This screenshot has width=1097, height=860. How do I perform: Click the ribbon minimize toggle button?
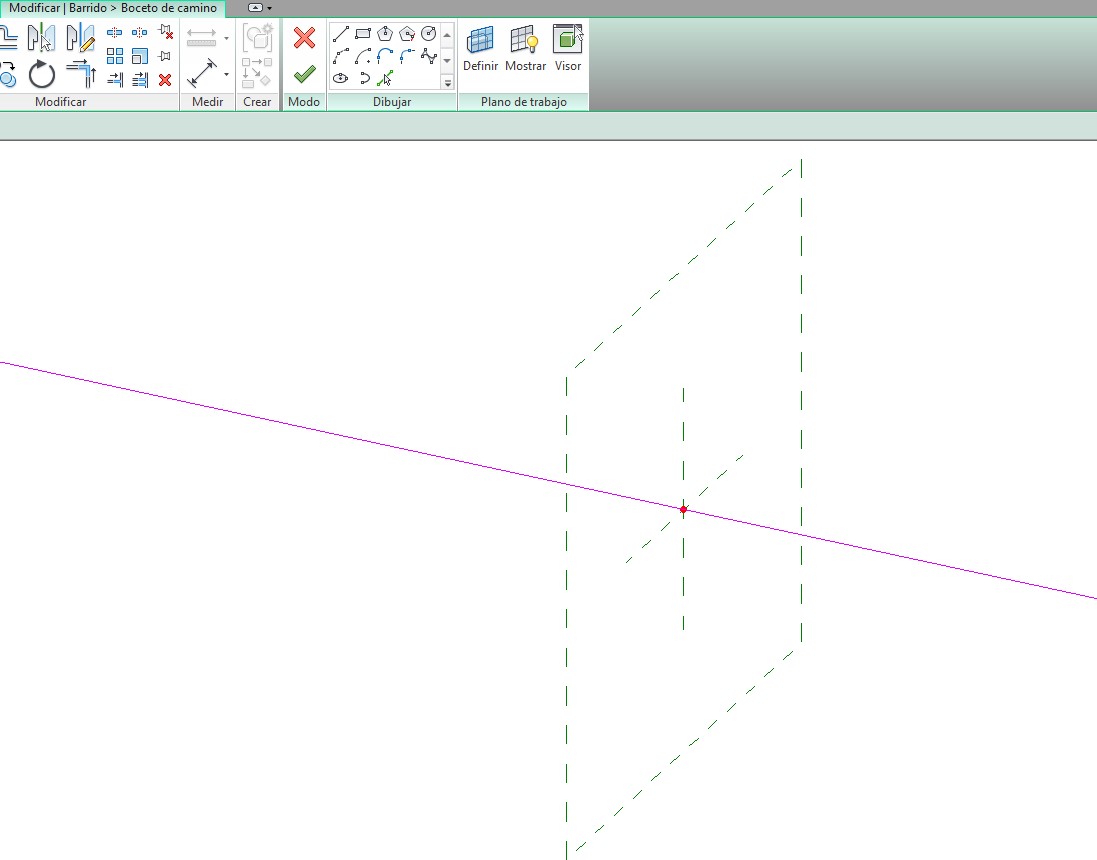click(x=255, y=8)
